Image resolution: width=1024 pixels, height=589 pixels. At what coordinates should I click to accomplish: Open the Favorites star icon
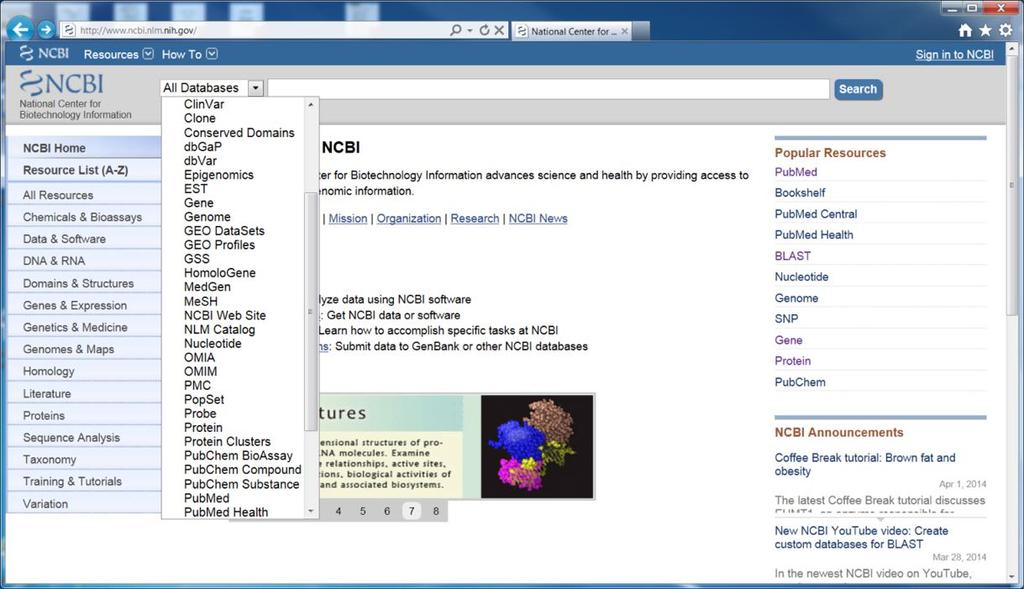(x=985, y=30)
